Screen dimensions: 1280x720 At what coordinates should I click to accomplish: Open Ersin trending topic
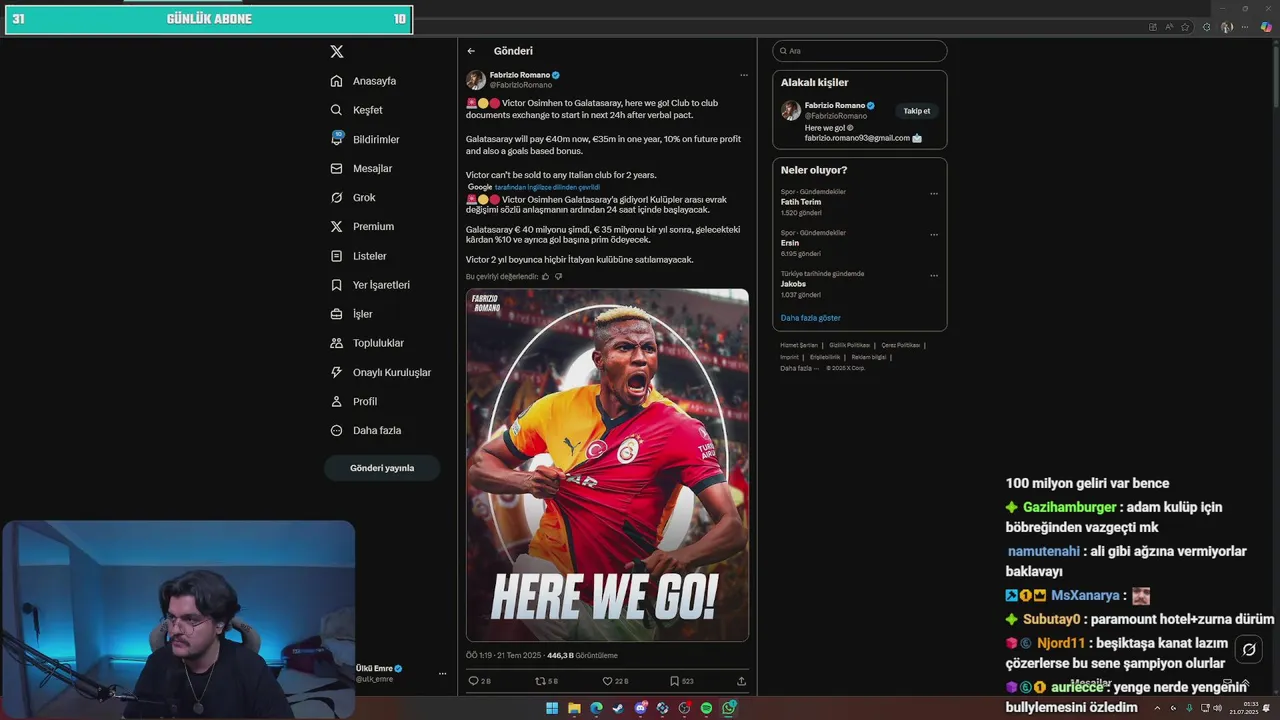pos(790,243)
